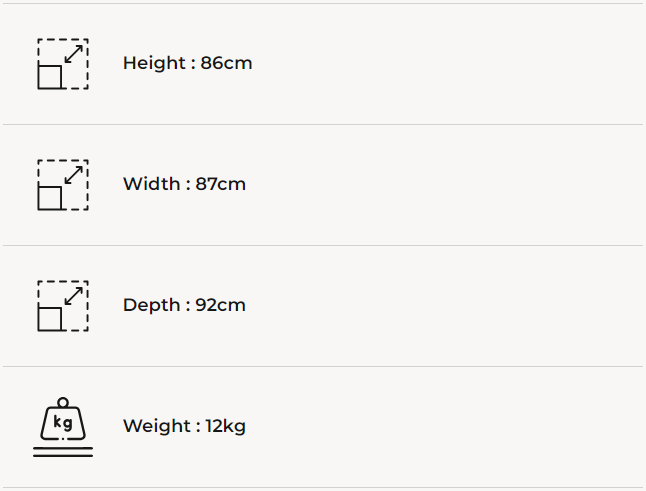Click the Depth dimension icon
Image resolution: width=646 pixels, height=491 pixels.
pyautogui.click(x=63, y=306)
